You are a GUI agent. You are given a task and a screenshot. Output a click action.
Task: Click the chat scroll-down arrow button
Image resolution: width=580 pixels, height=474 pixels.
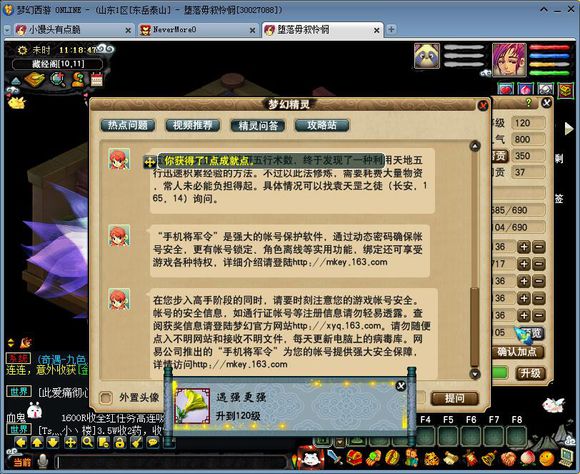[53, 442]
